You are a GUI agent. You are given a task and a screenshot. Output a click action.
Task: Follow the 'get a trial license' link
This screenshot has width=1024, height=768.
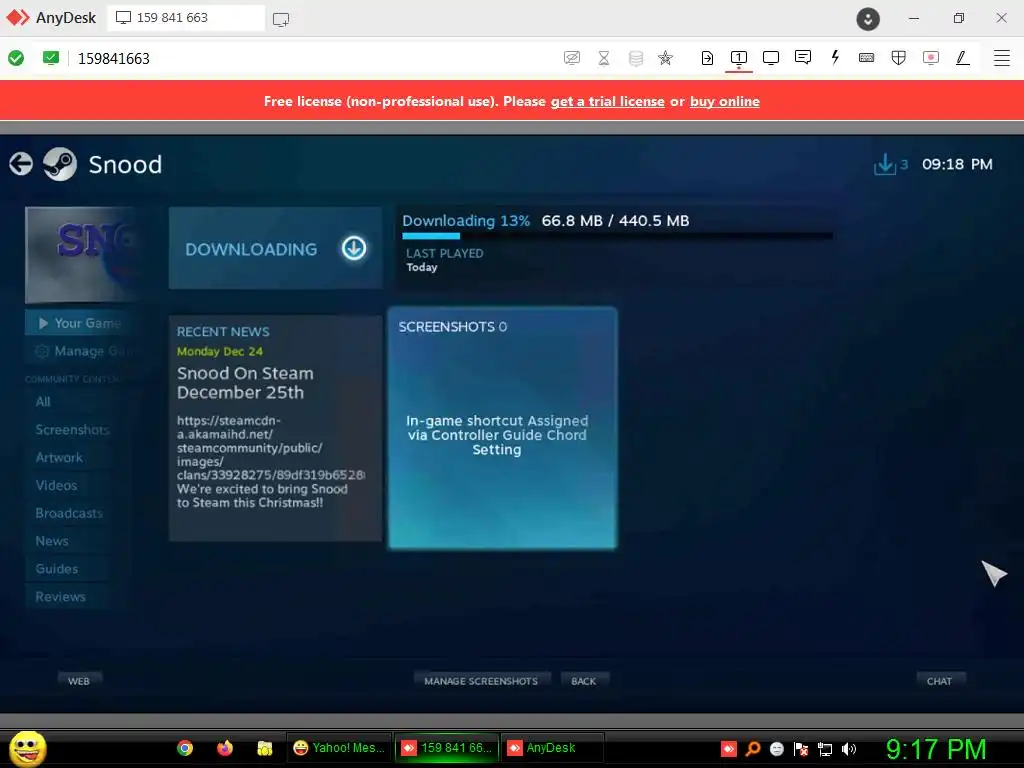607,101
